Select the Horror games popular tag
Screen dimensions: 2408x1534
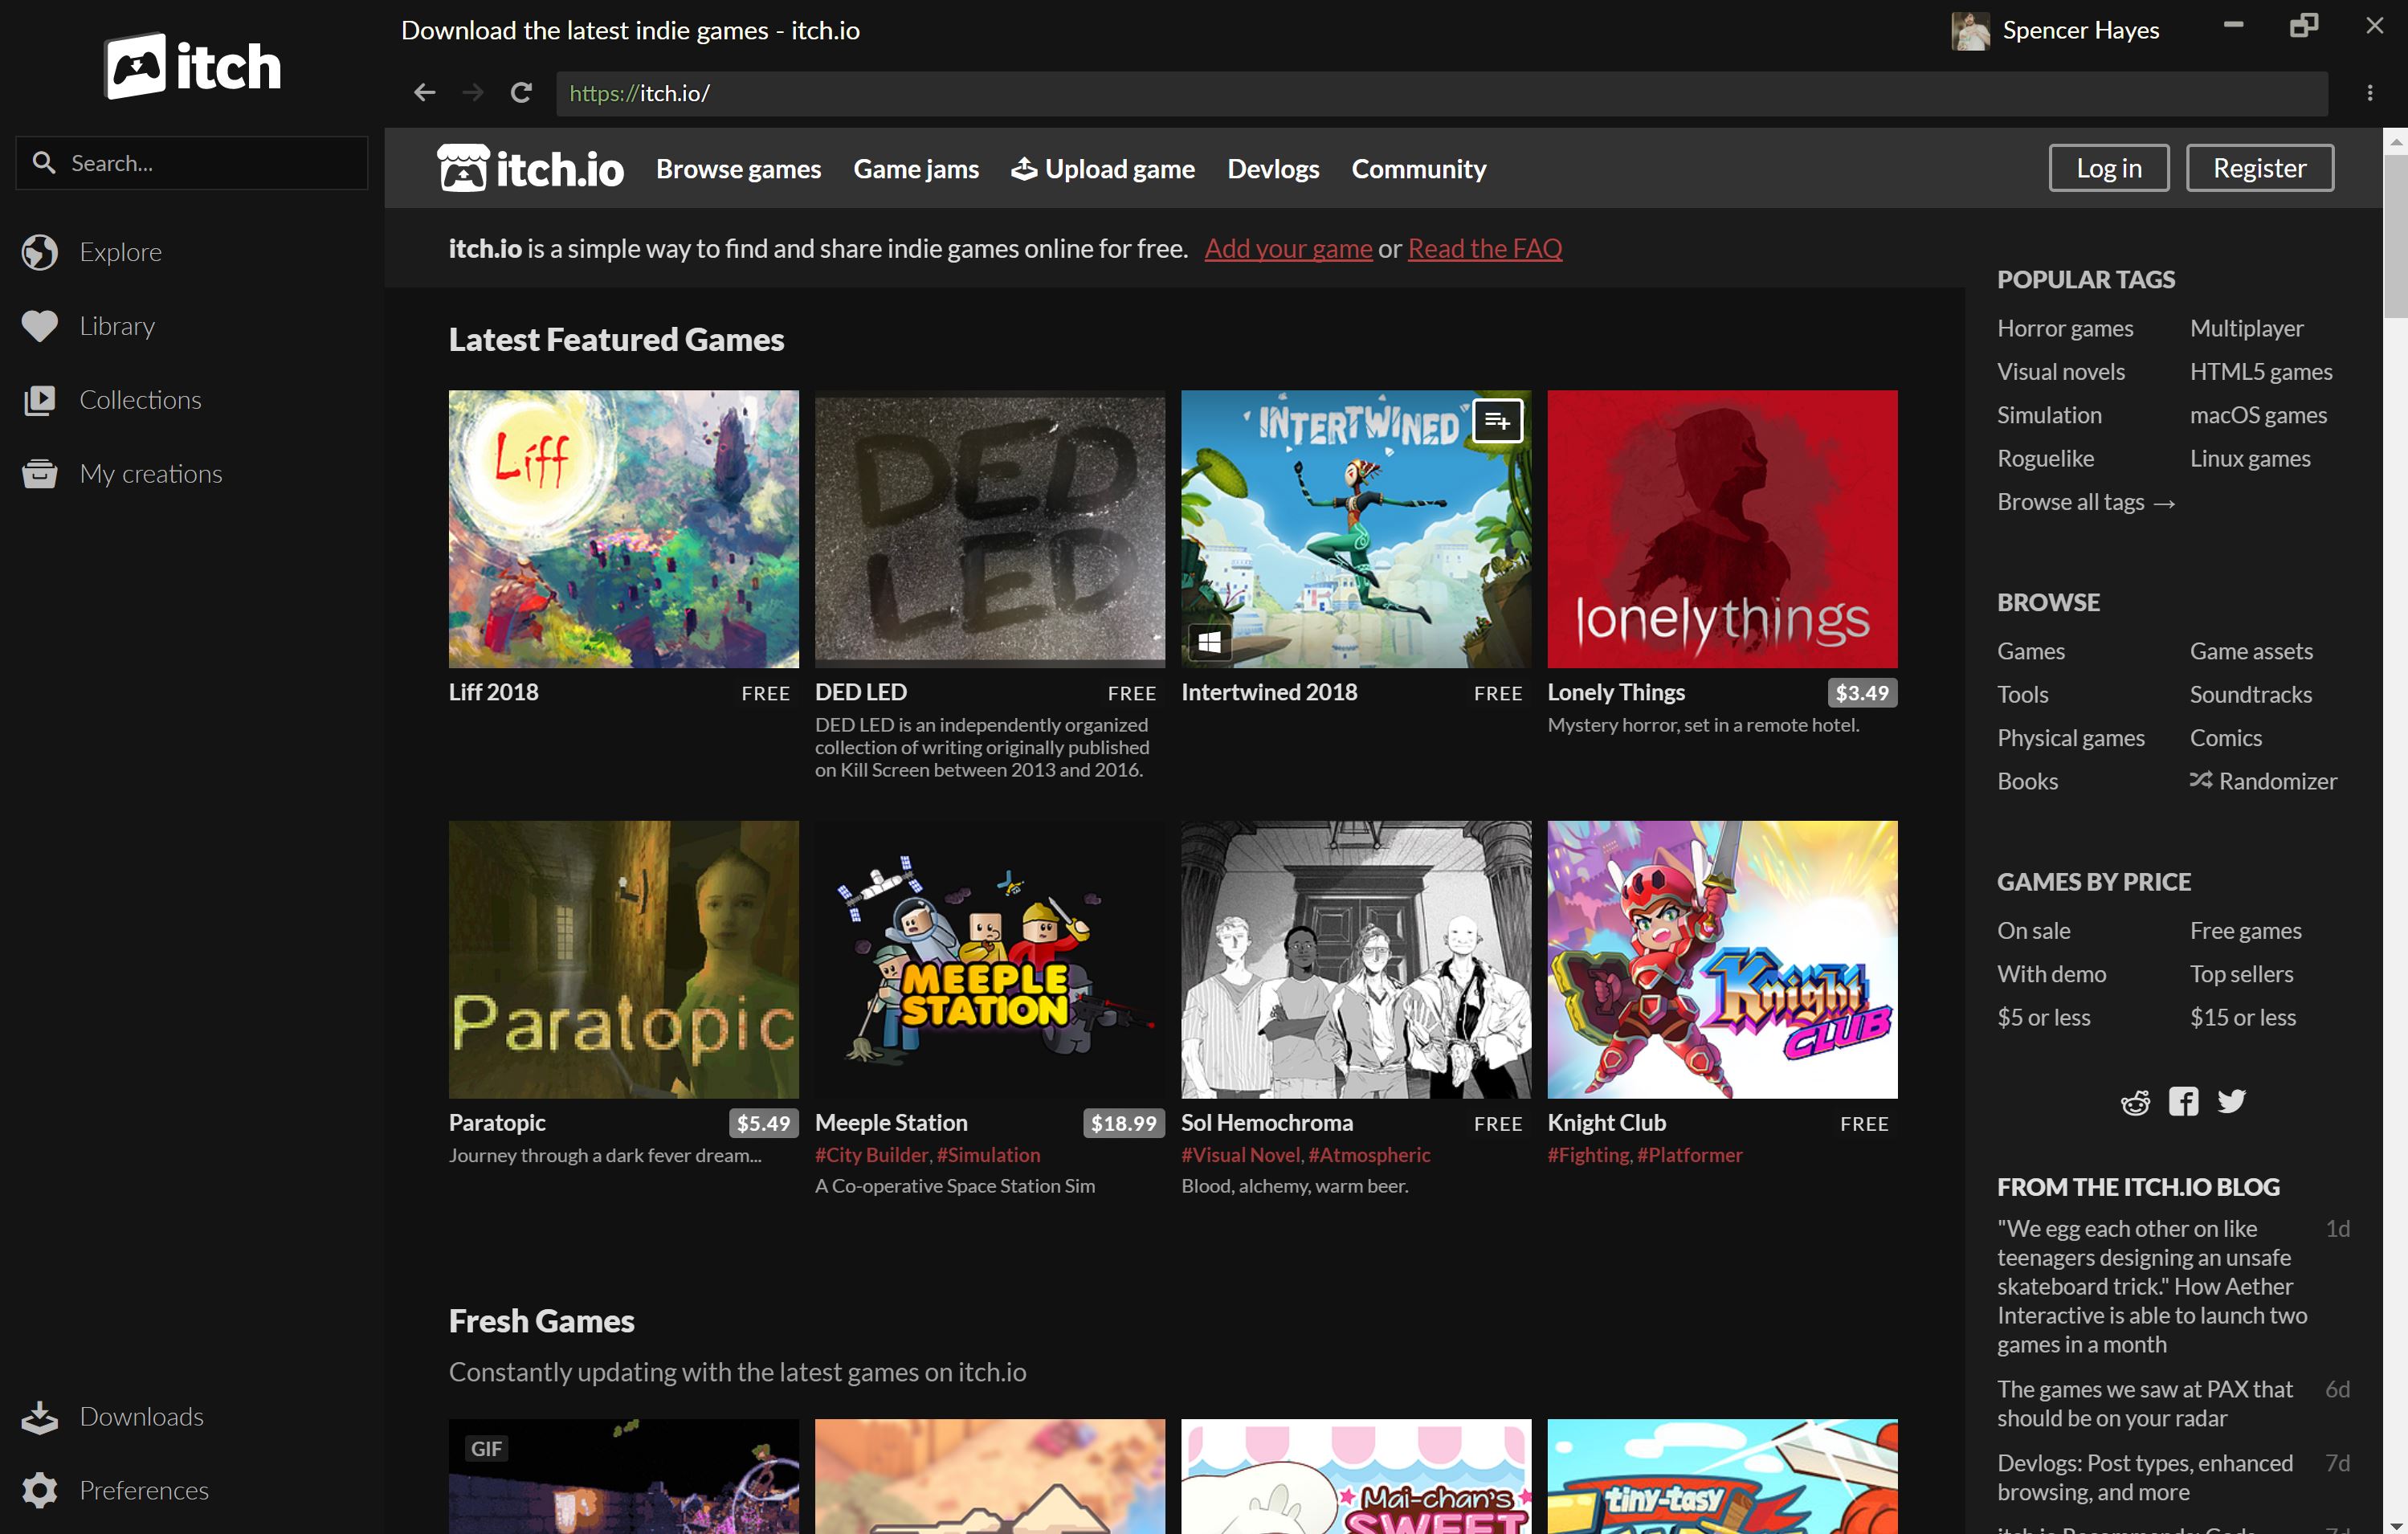2066,326
